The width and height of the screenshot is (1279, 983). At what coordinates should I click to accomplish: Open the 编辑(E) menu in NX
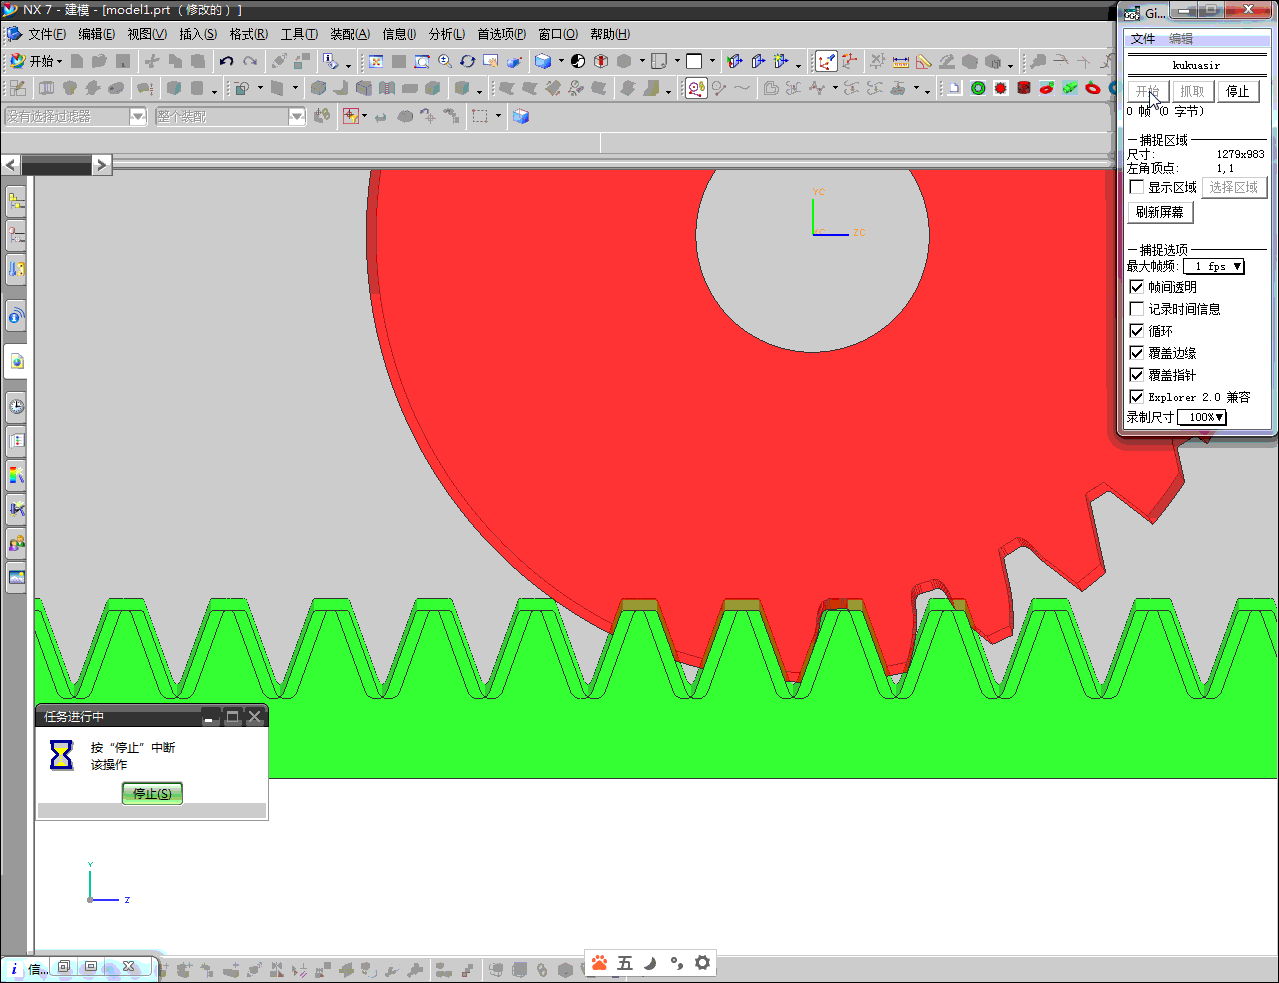point(96,34)
